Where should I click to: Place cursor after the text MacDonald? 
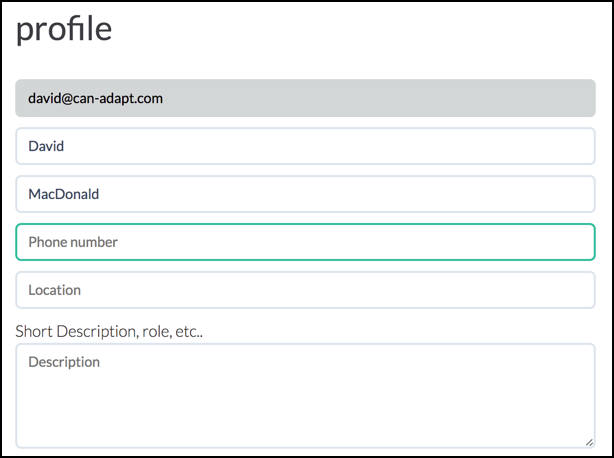[x=100, y=194]
